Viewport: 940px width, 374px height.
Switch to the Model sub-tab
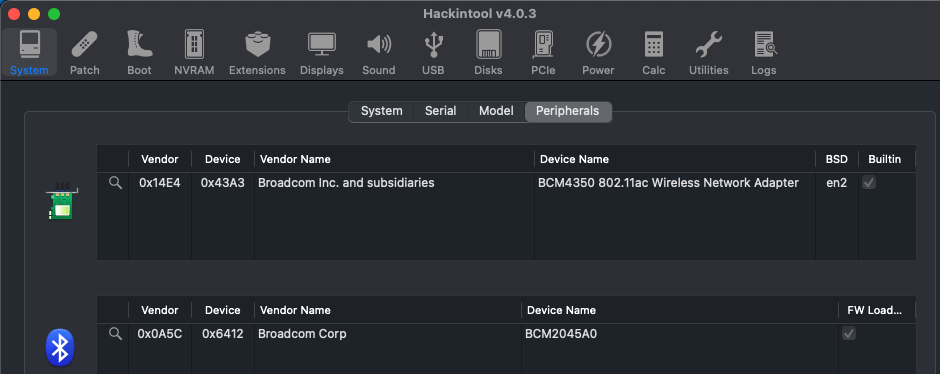coord(496,111)
